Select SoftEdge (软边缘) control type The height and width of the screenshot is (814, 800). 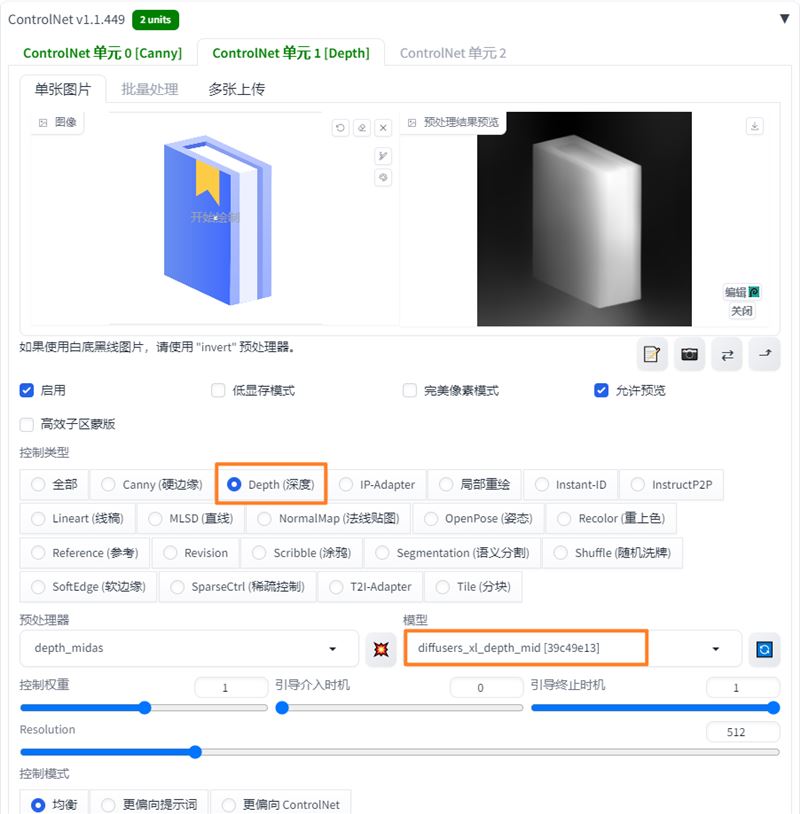point(88,587)
